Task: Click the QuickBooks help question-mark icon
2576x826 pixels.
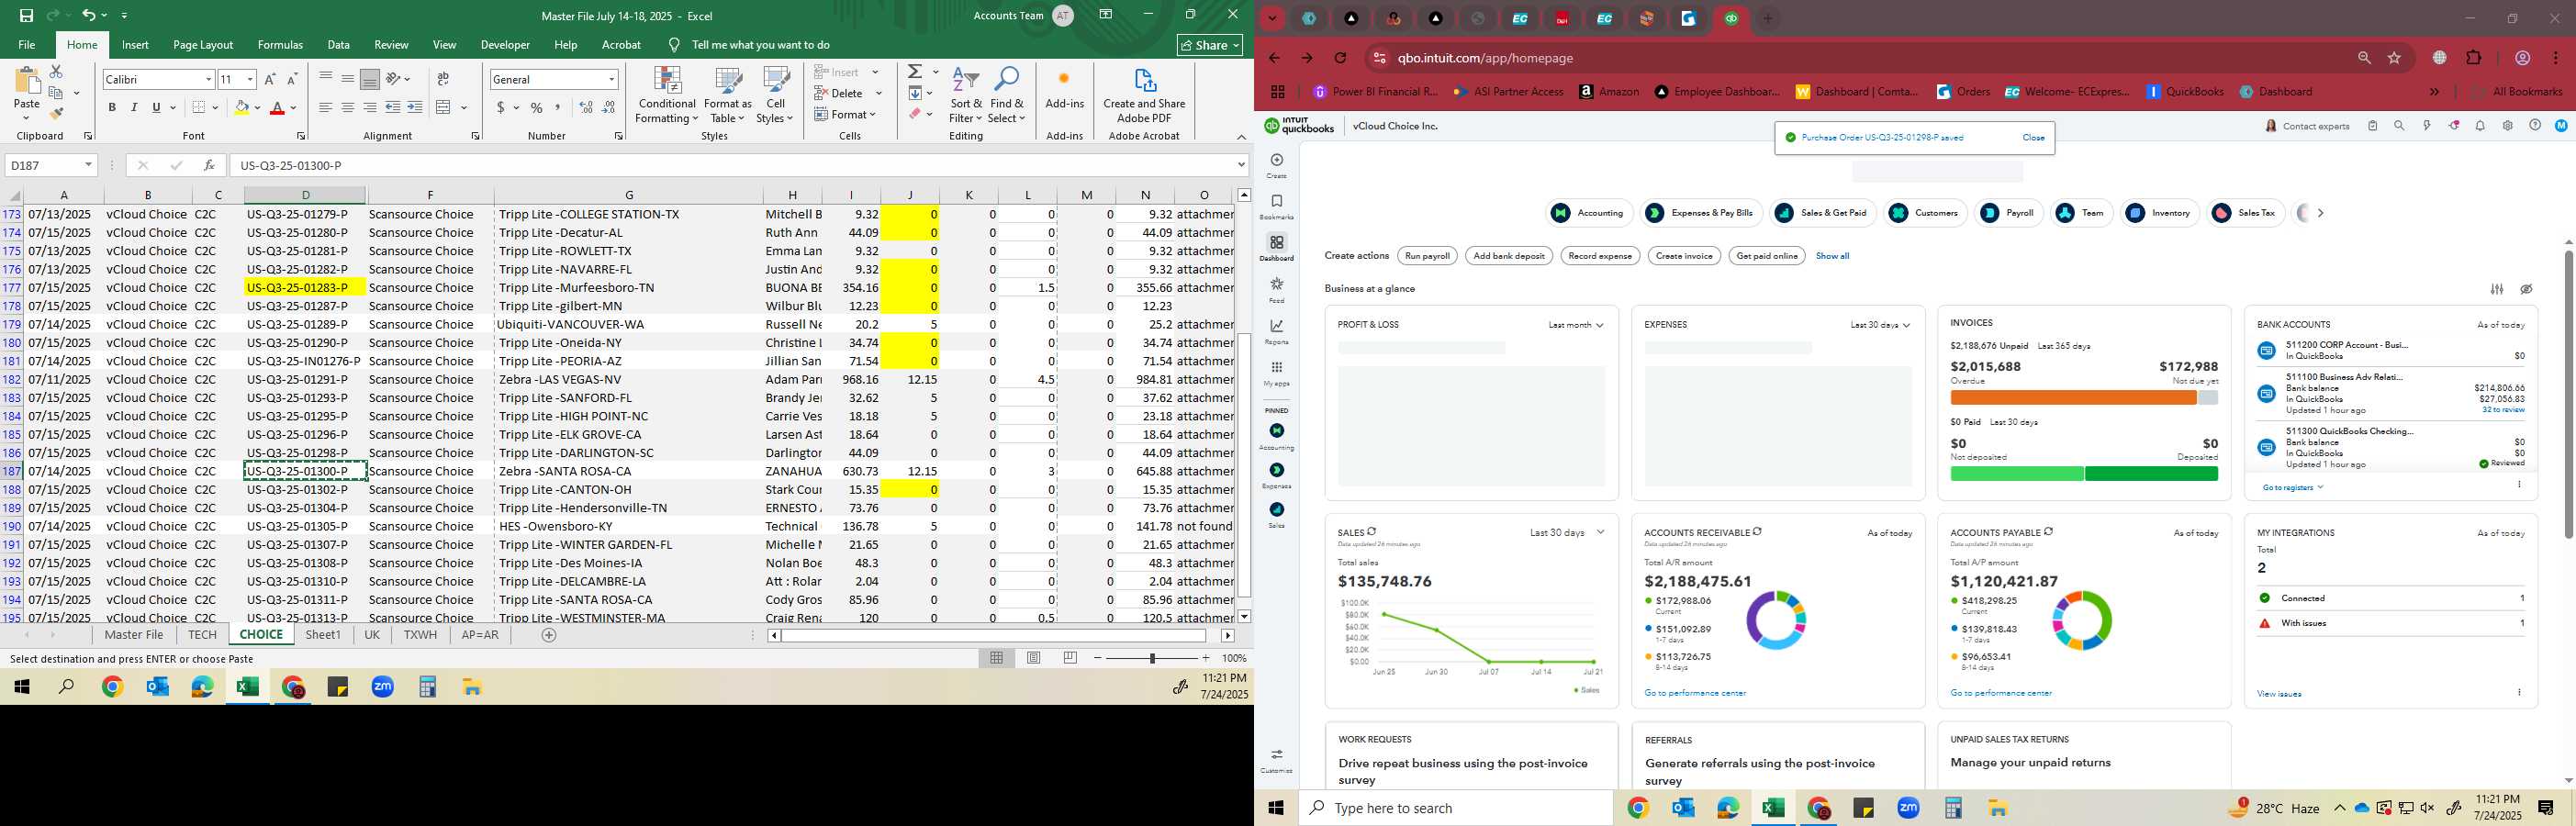Action: (x=2535, y=126)
